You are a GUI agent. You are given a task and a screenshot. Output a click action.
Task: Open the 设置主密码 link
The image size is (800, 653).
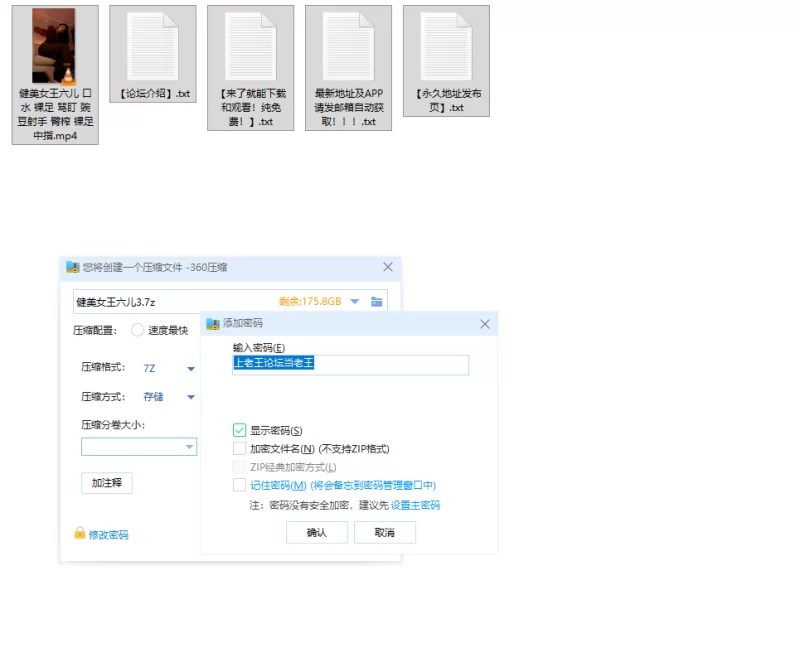pyautogui.click(x=415, y=505)
